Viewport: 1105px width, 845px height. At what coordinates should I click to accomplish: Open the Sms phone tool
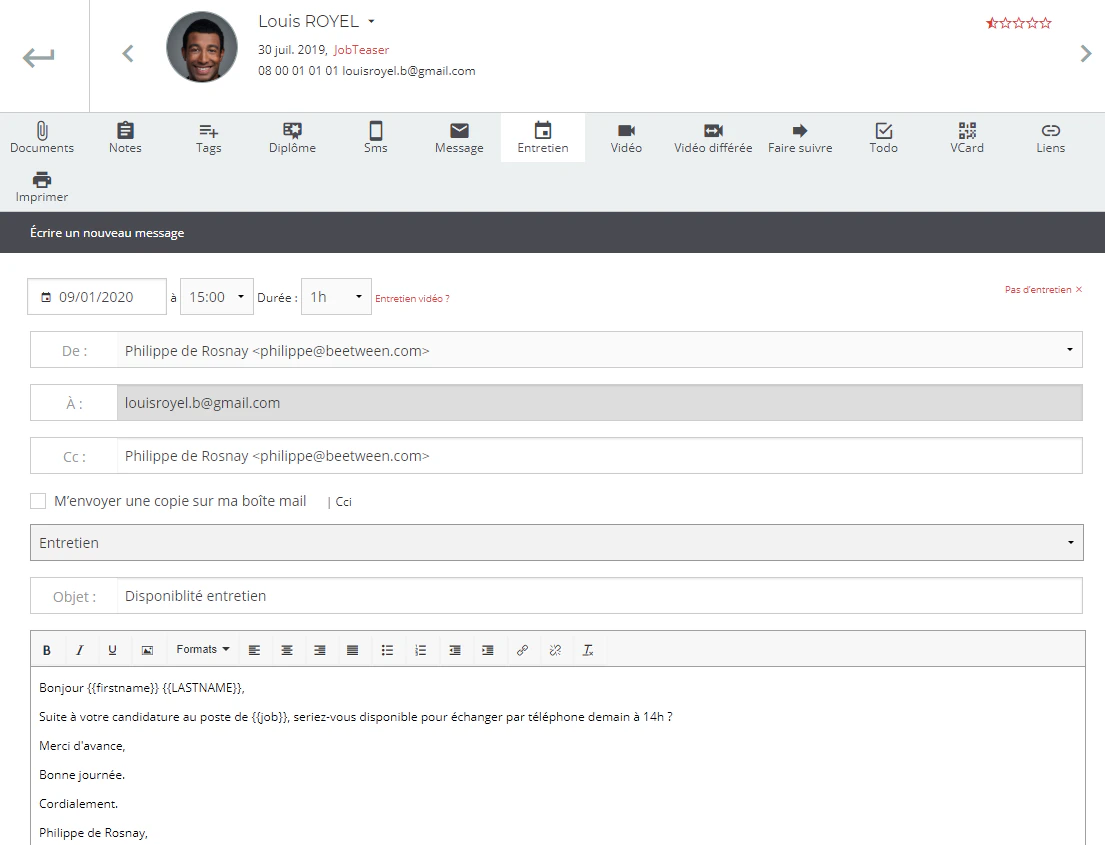click(376, 137)
